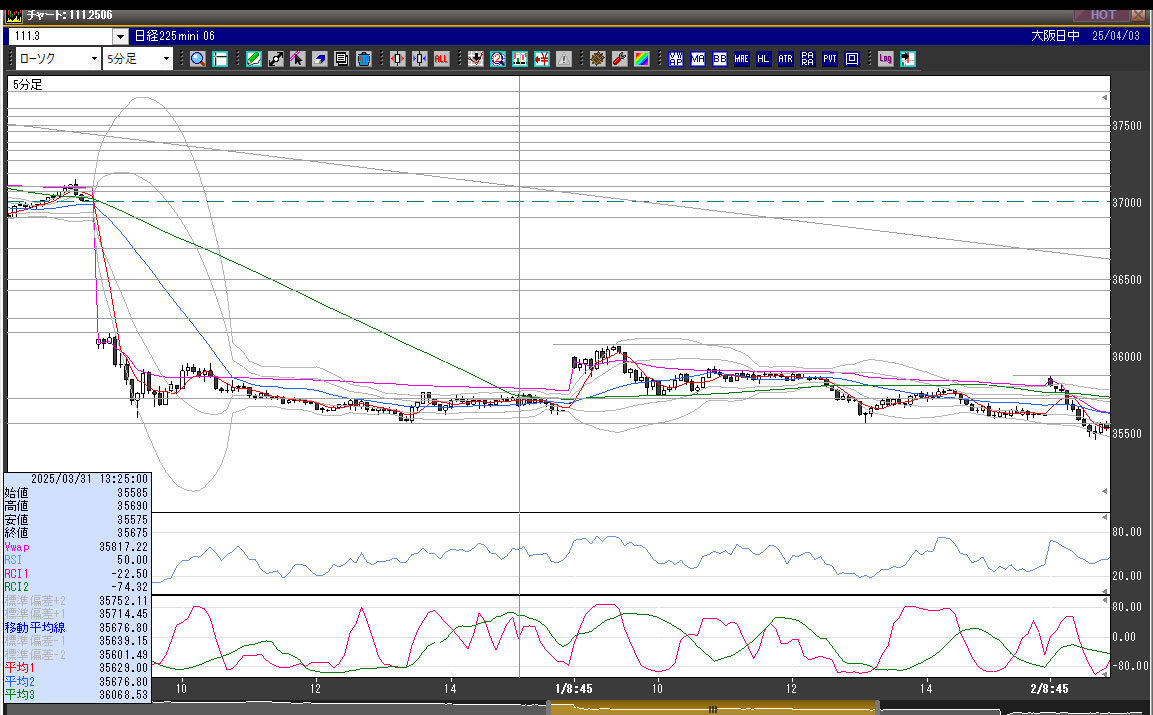Click the Vwap value 35817.22
The image size is (1153, 715).
124,547
